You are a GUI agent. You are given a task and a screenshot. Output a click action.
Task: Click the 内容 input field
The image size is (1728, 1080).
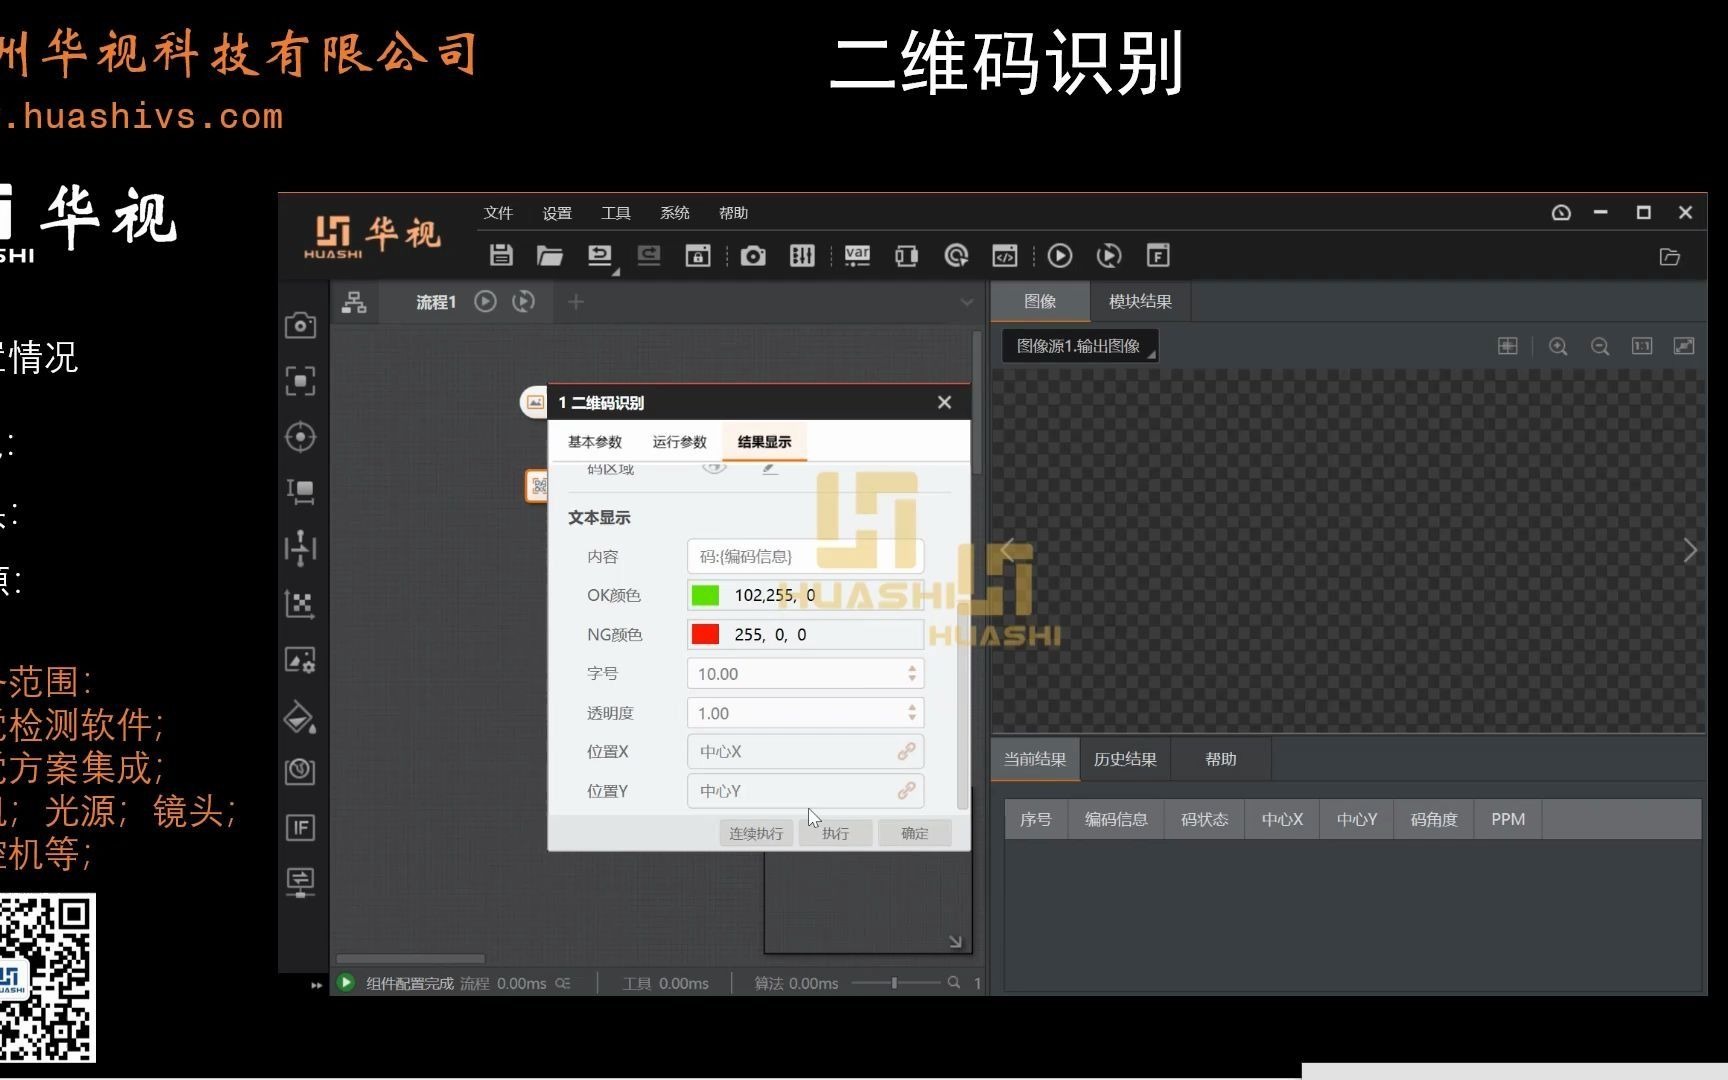pyautogui.click(x=805, y=556)
